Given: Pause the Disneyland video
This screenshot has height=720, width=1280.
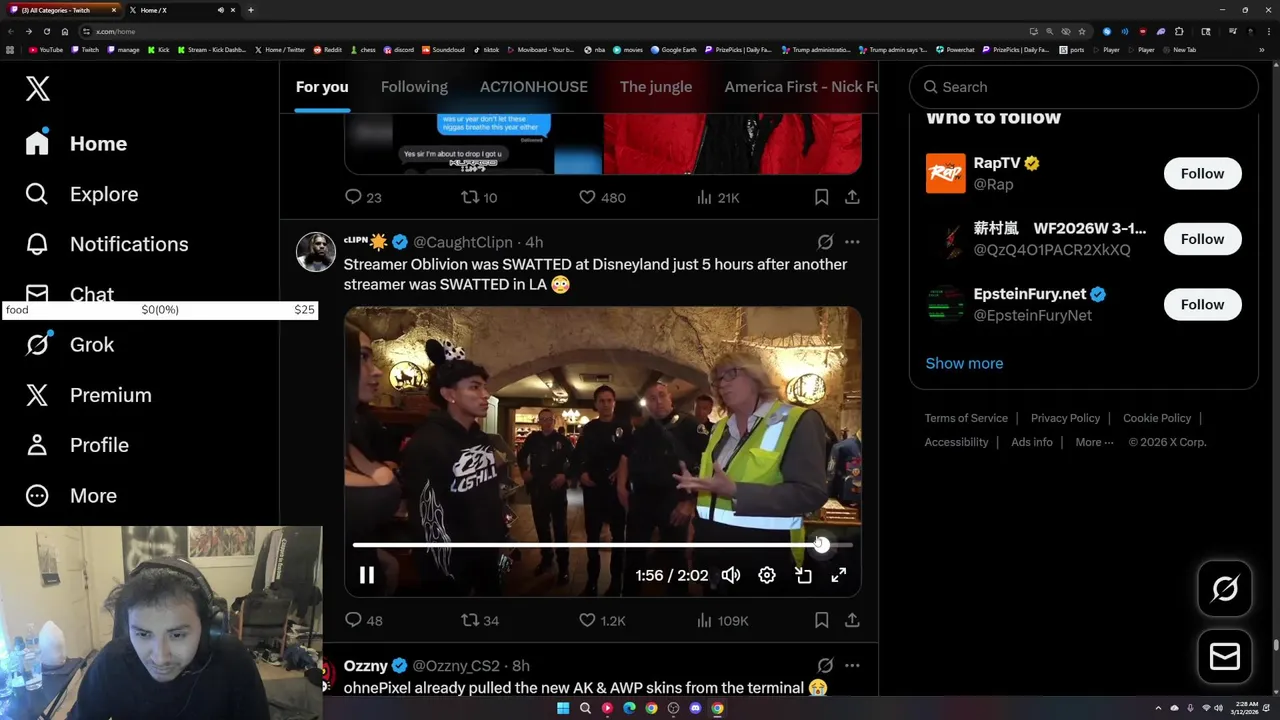Looking at the screenshot, I should click(367, 575).
